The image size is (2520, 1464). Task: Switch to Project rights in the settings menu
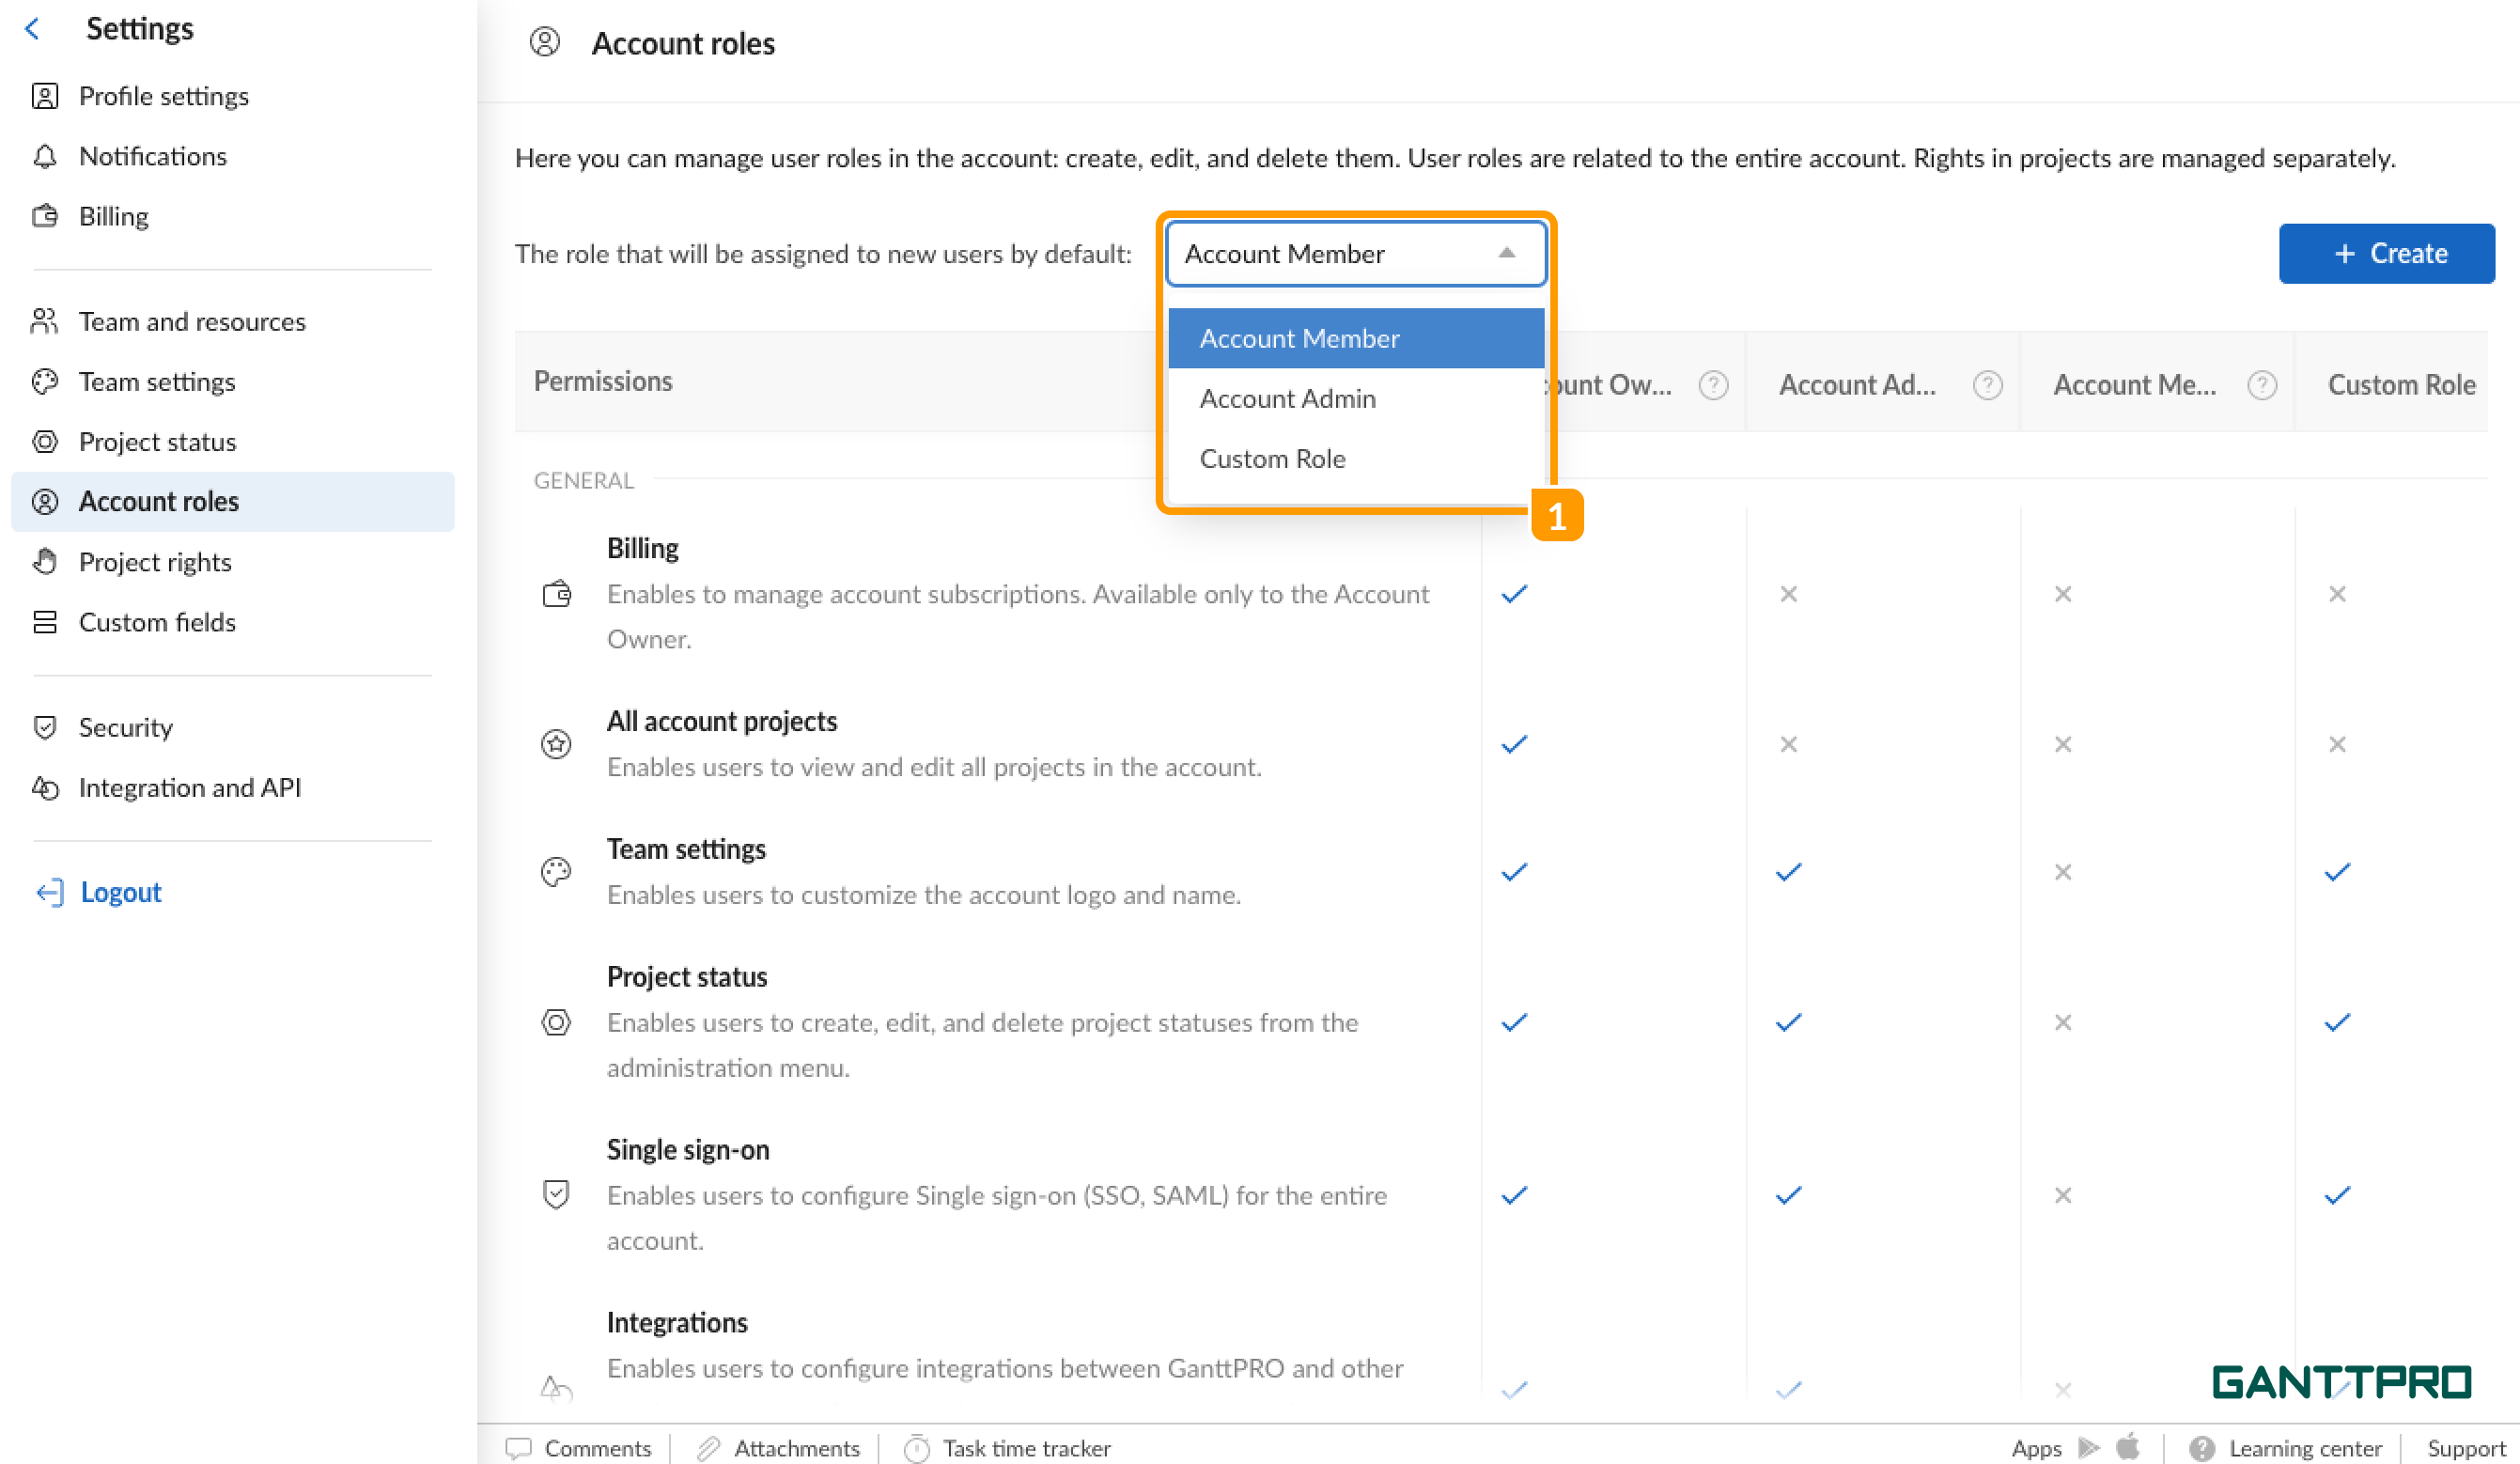pyautogui.click(x=155, y=561)
